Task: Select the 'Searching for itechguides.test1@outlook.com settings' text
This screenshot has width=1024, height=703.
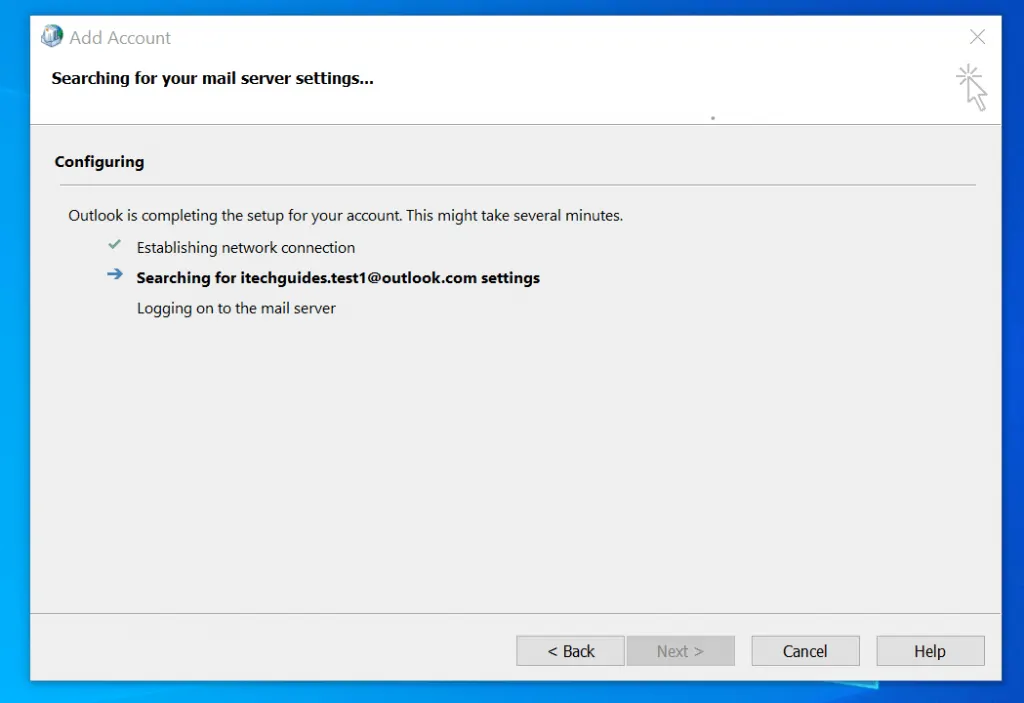Action: click(338, 278)
